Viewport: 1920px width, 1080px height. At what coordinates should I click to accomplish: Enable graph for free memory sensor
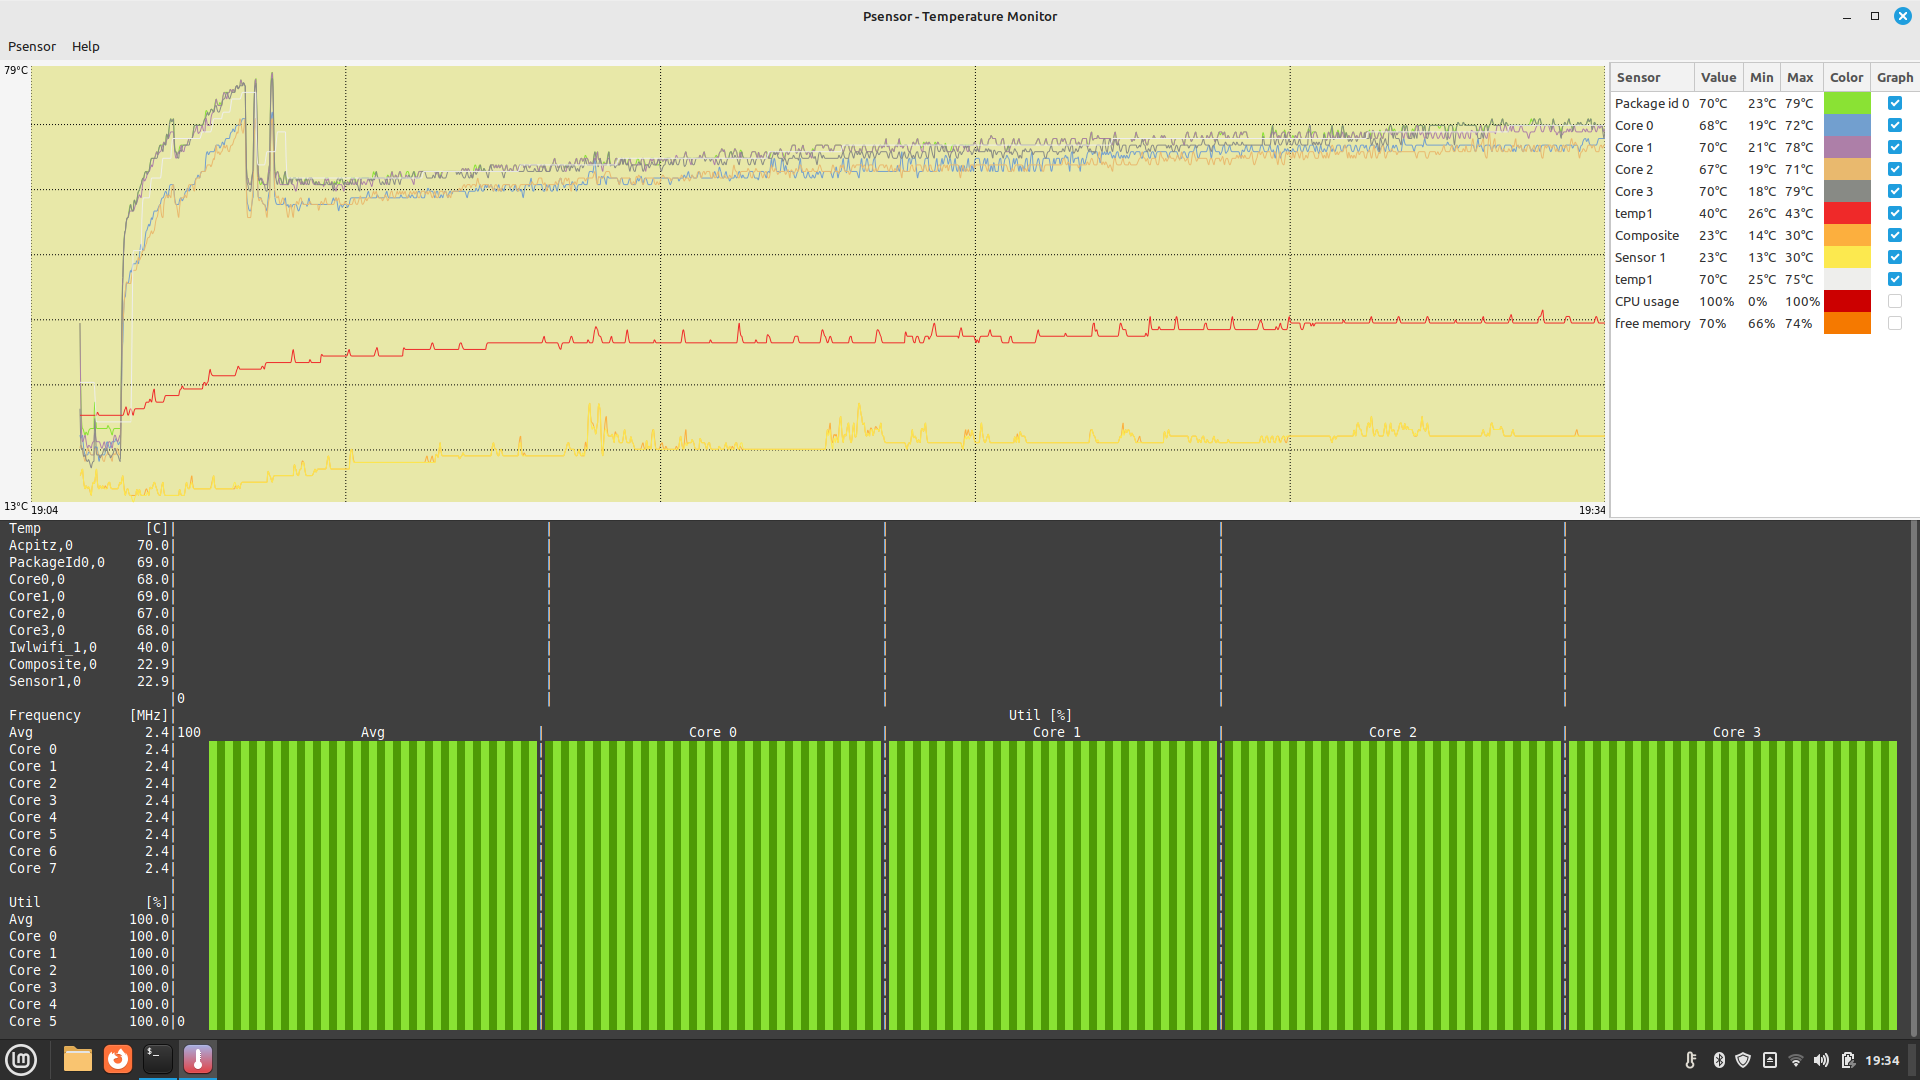pos(1894,323)
